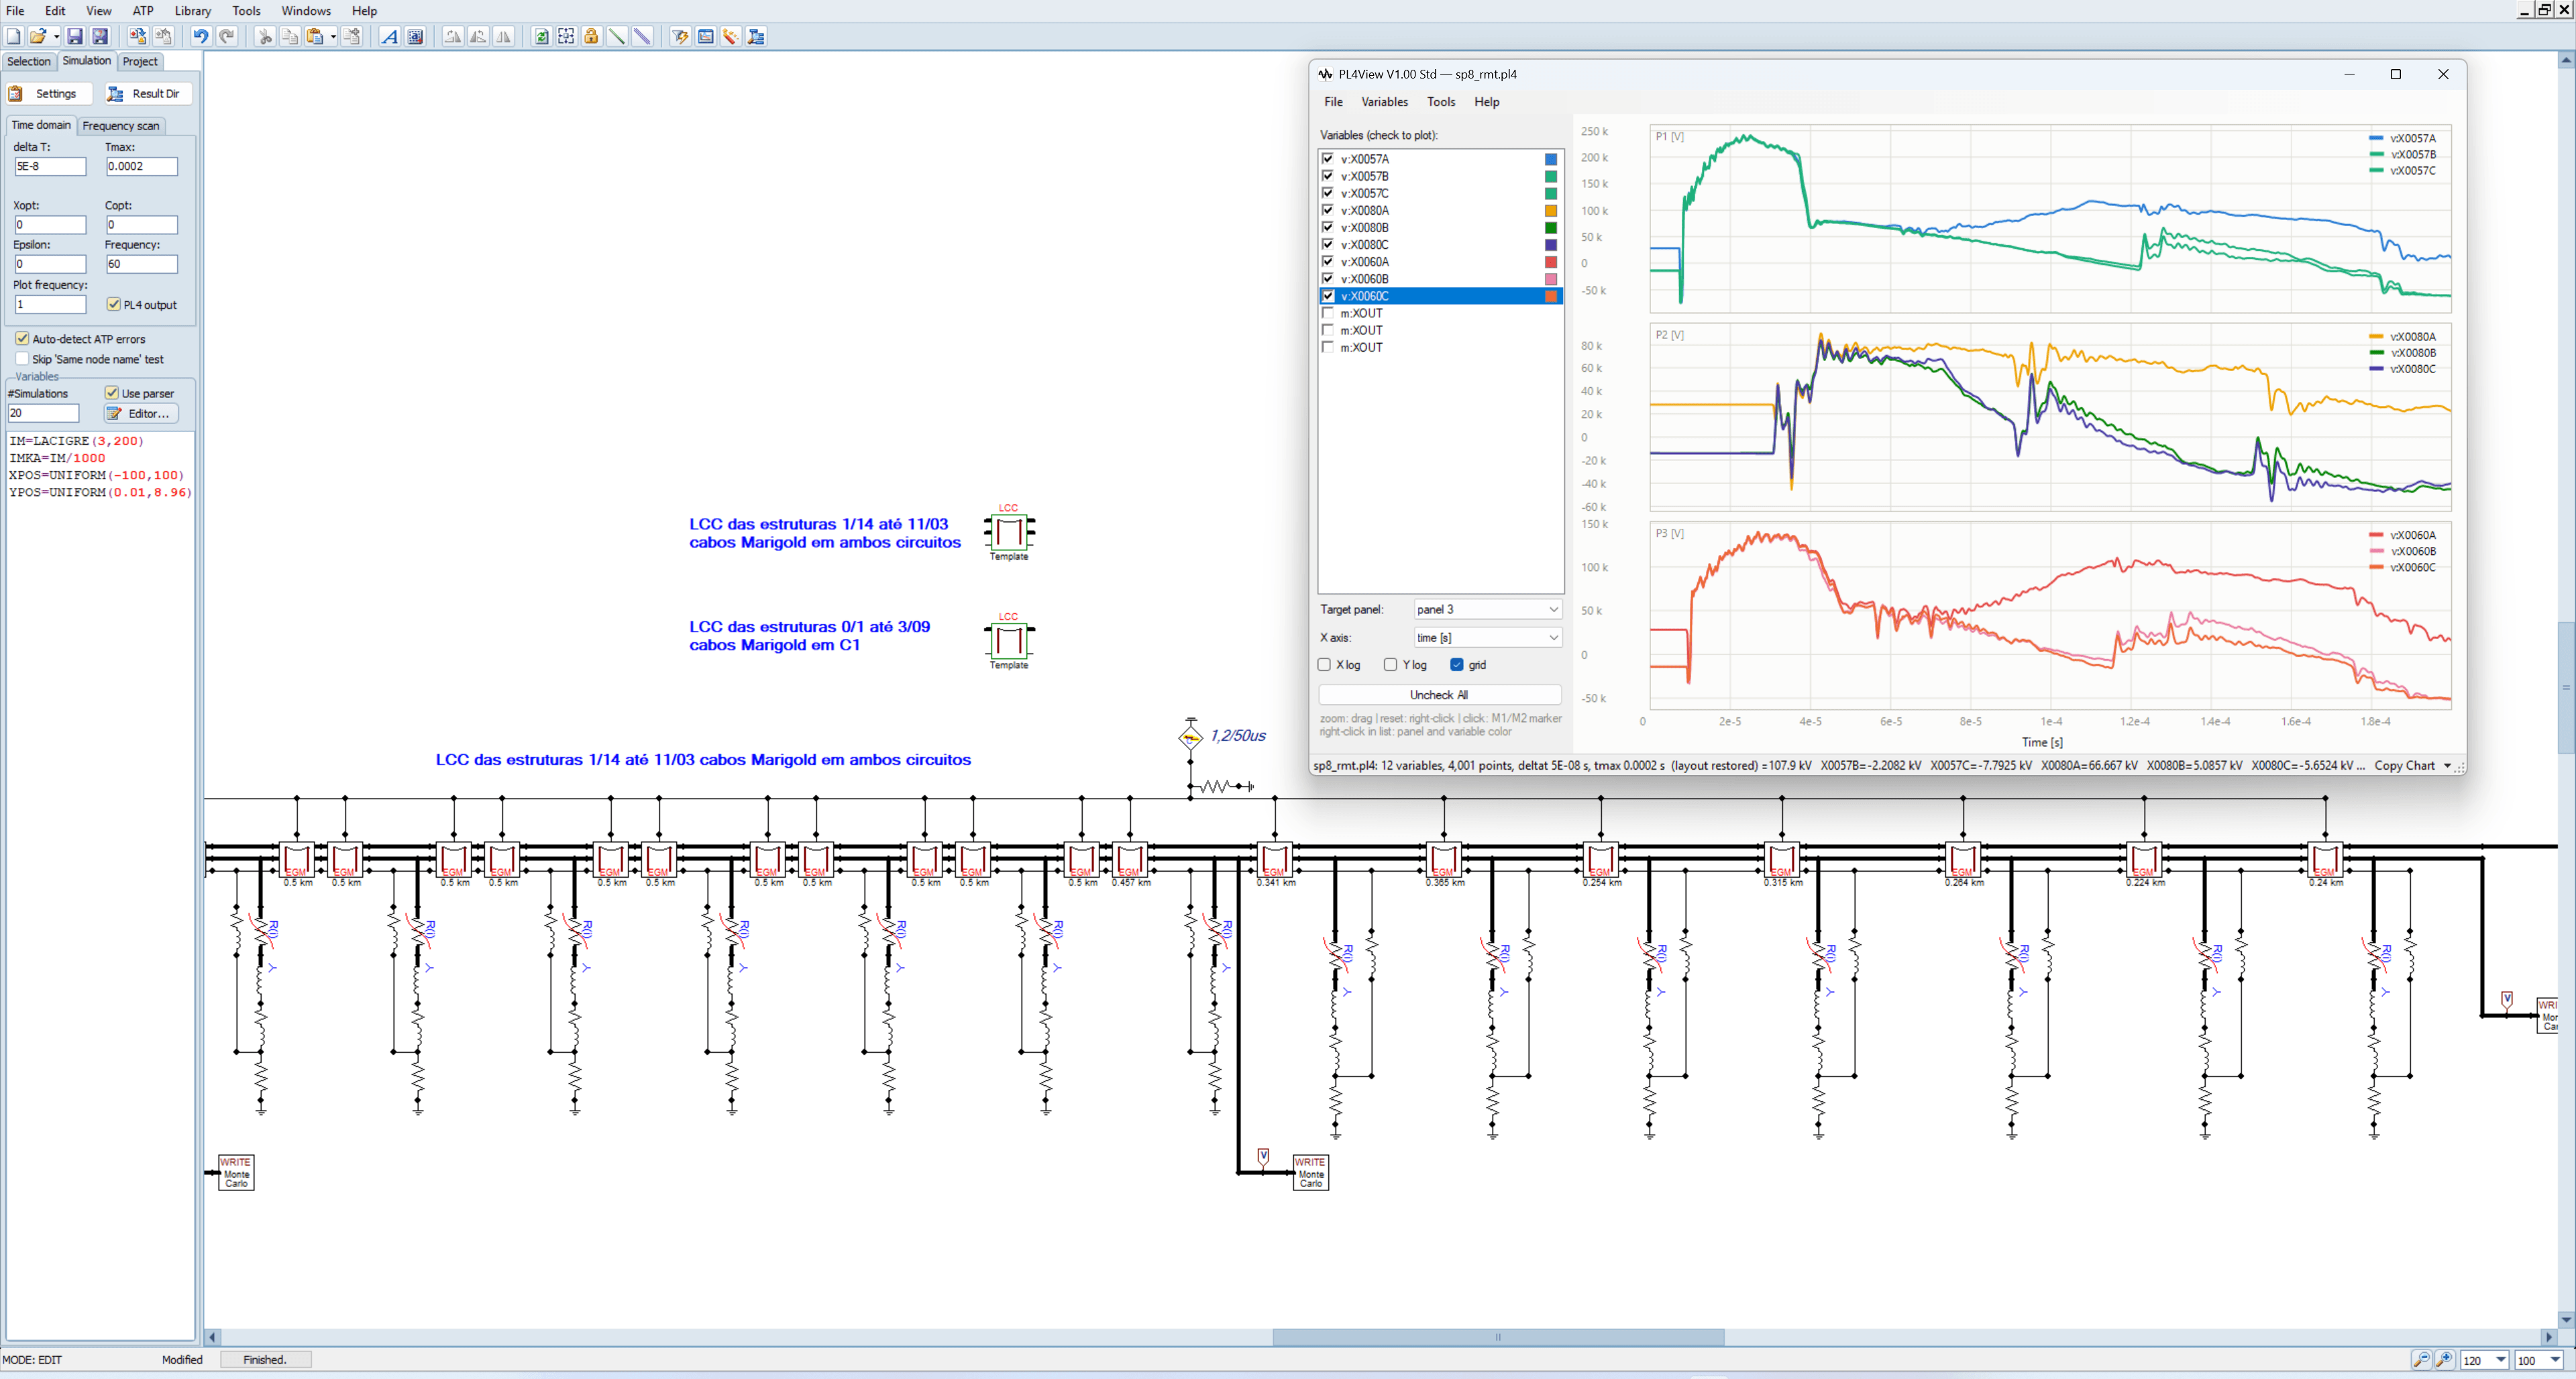Check the first m:XOUT variable
Image resolution: width=2576 pixels, height=1379 pixels.
click(x=1328, y=314)
